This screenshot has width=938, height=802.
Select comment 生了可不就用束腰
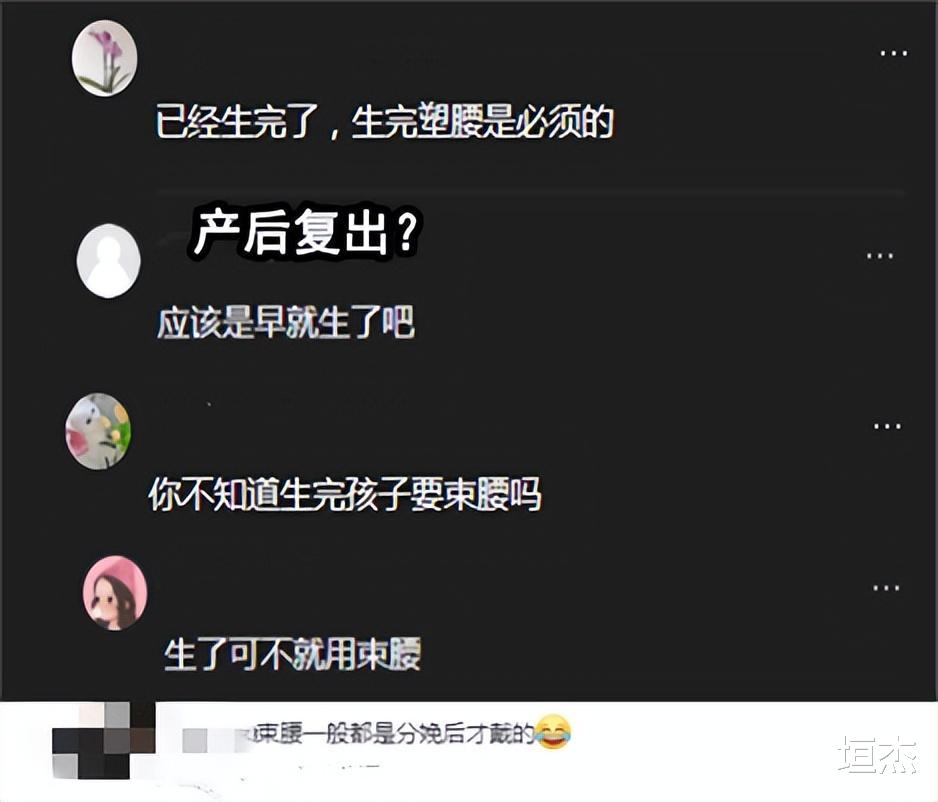point(293,654)
